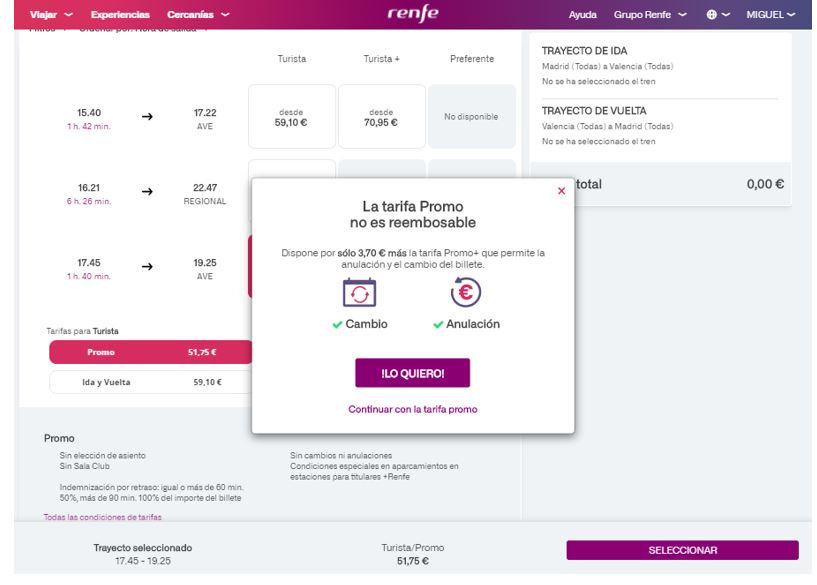Open the globe language selector

[x=719, y=15]
